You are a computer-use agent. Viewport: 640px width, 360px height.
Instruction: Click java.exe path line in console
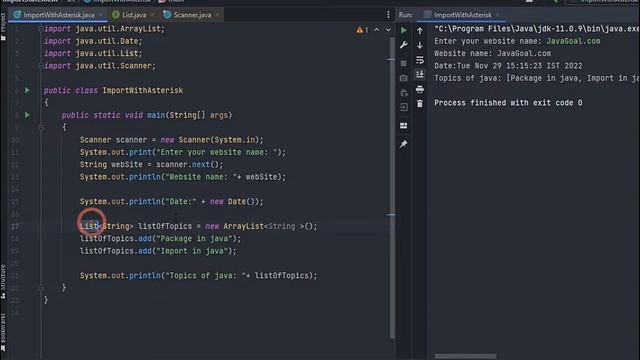(536, 29)
